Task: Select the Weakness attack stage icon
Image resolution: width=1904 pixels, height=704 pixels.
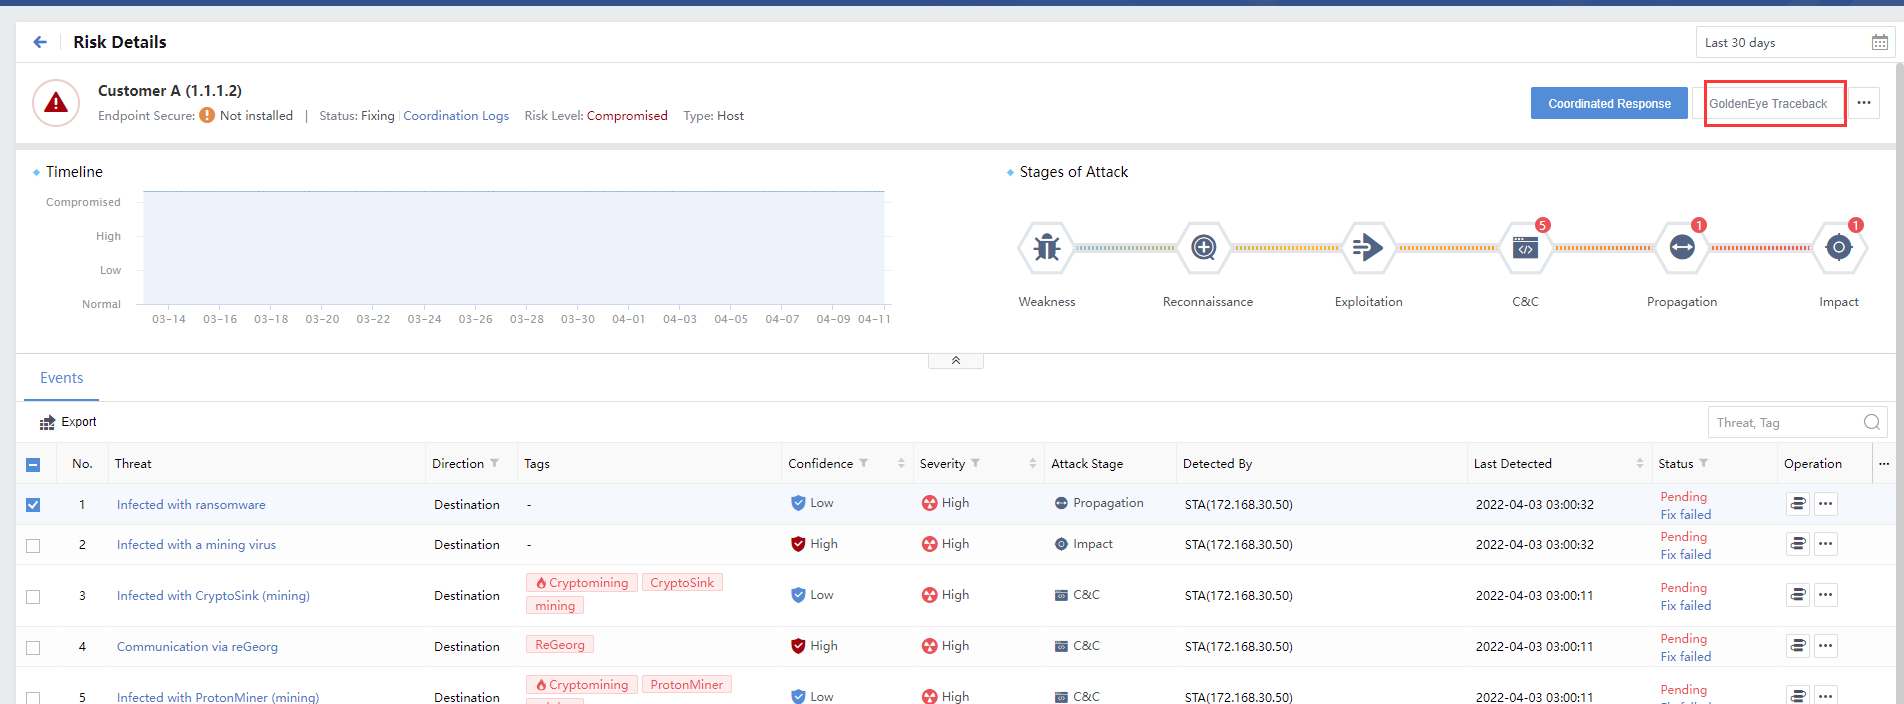Action: (1046, 247)
